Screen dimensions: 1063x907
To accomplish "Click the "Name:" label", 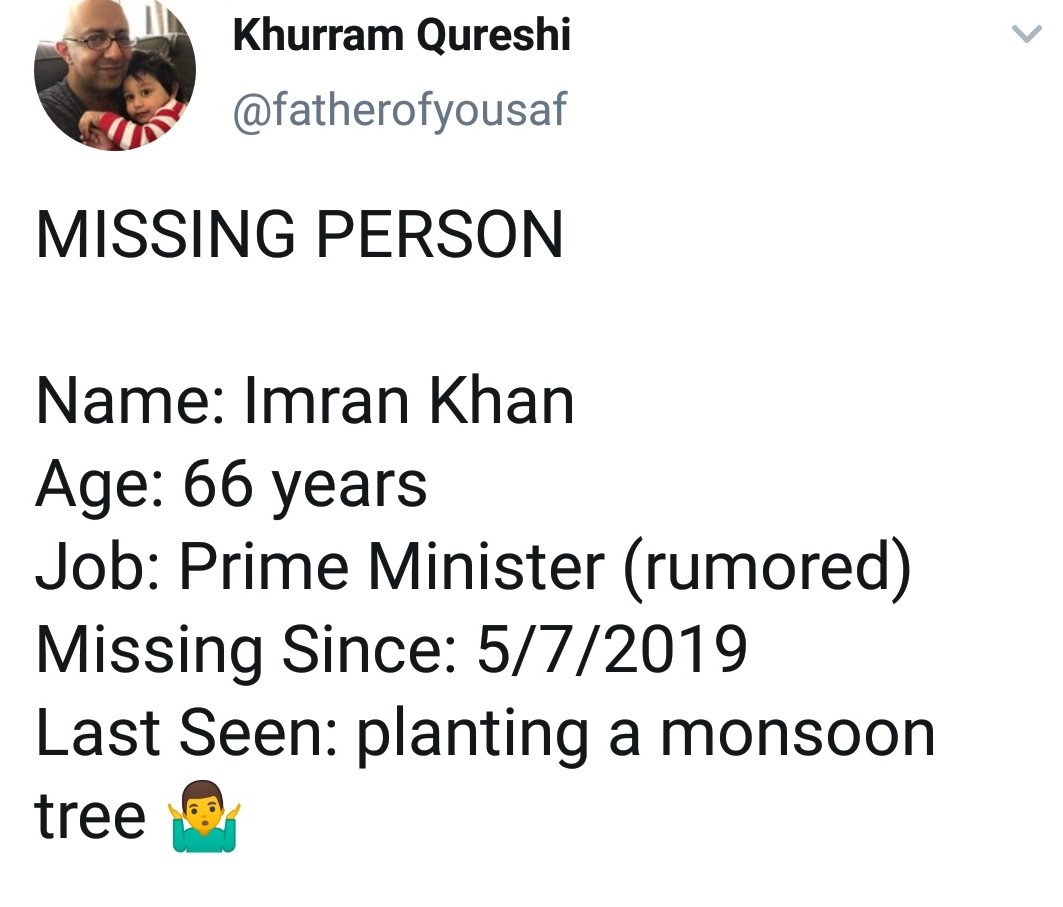I will click(x=129, y=400).
